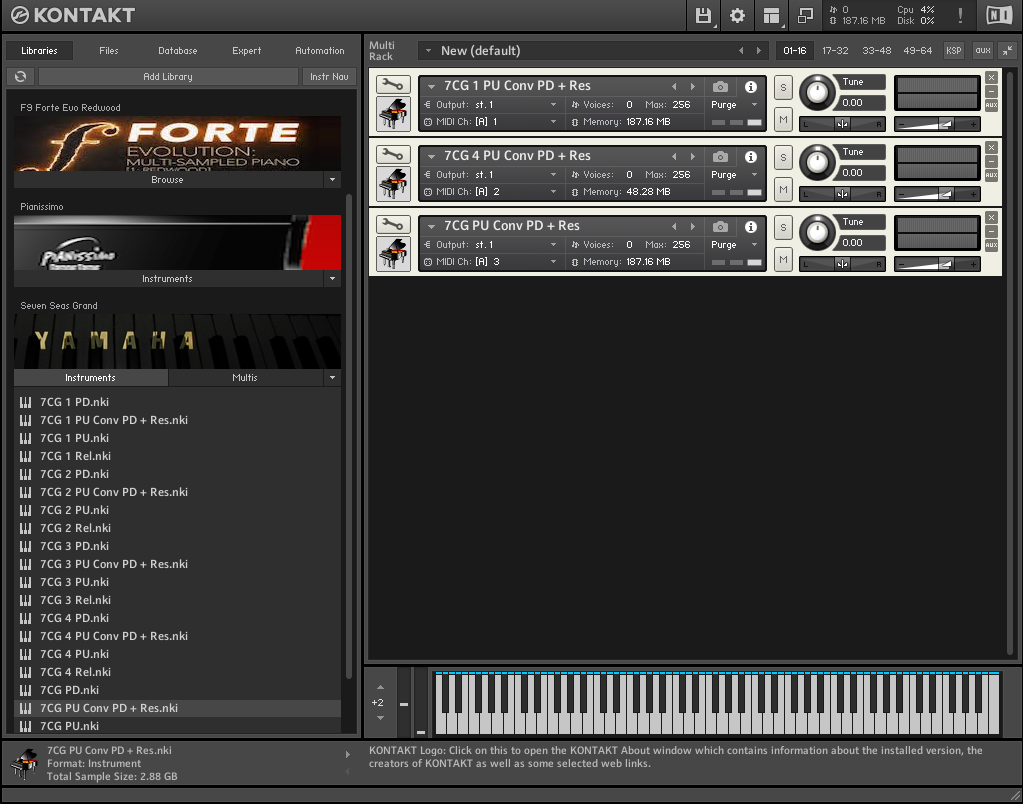Open the save/load files menu icon

click(x=703, y=16)
